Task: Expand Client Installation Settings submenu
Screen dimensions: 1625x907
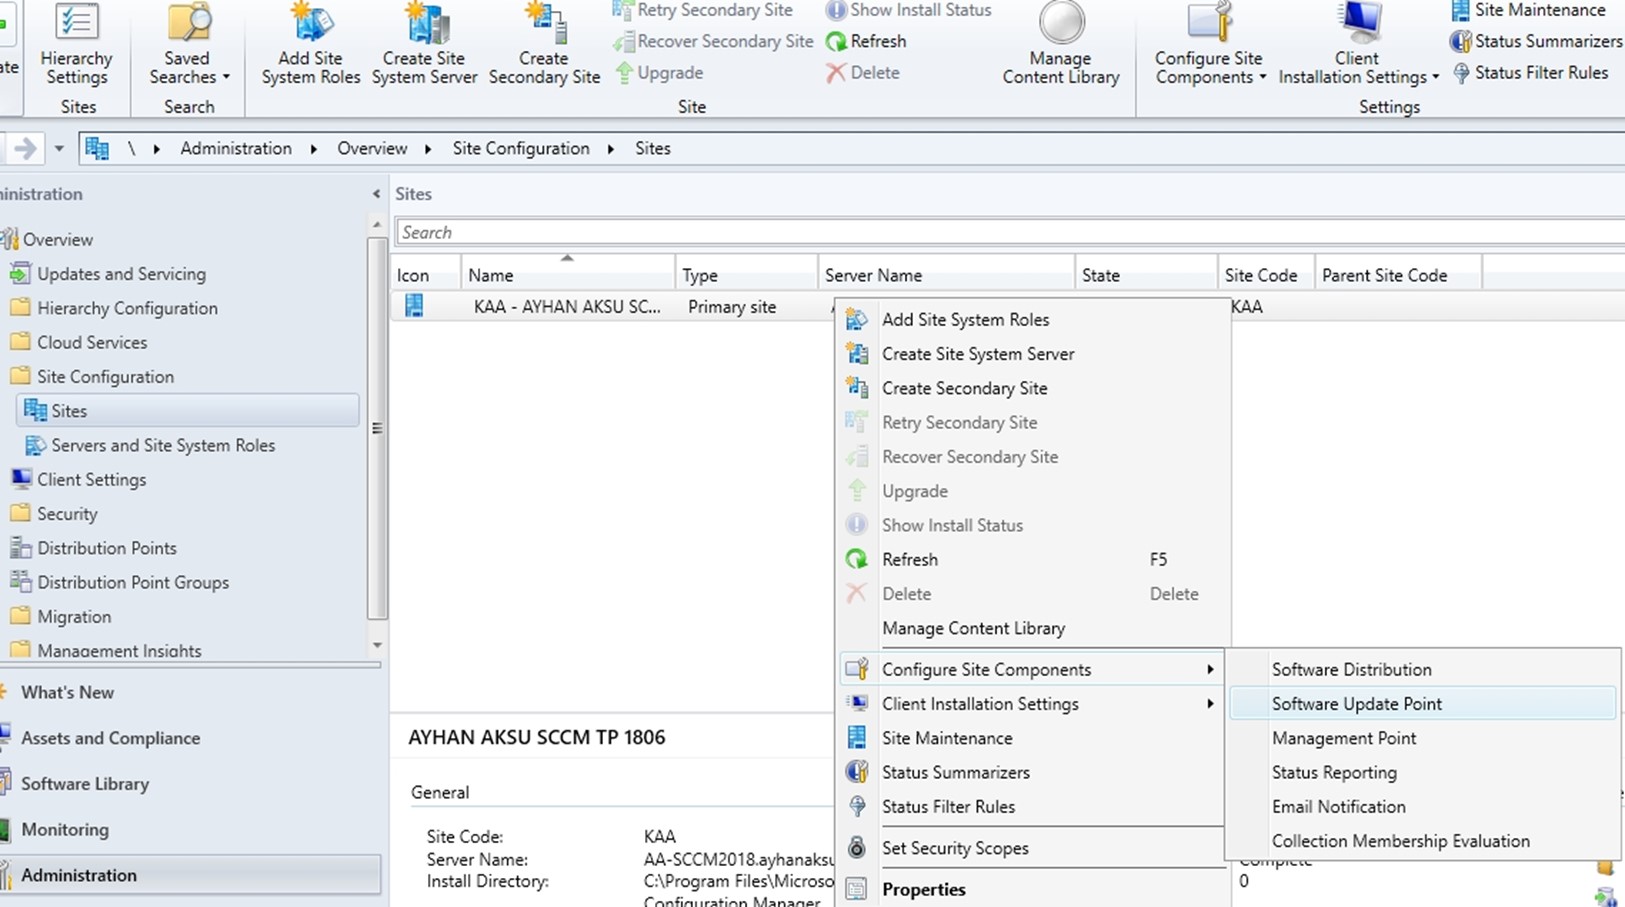Action: click(1032, 704)
